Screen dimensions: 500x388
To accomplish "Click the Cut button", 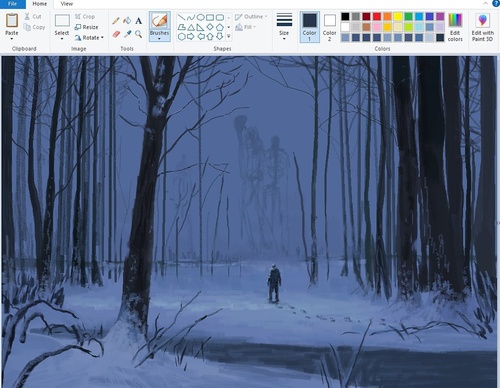I will [x=33, y=16].
